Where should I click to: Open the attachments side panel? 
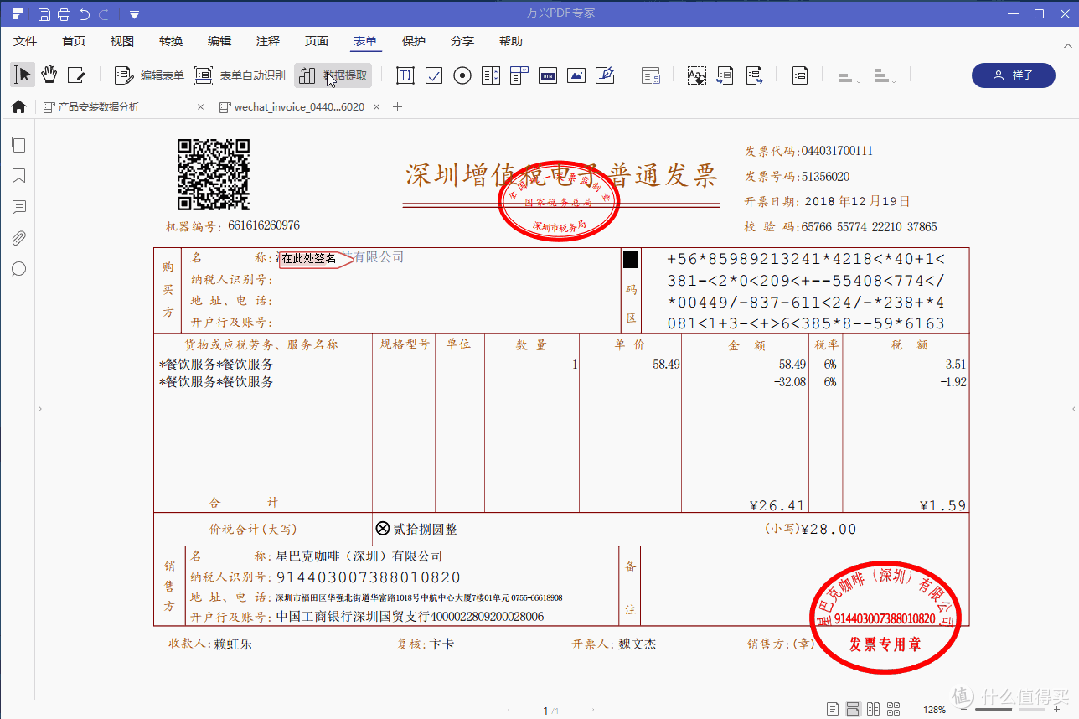(19, 238)
